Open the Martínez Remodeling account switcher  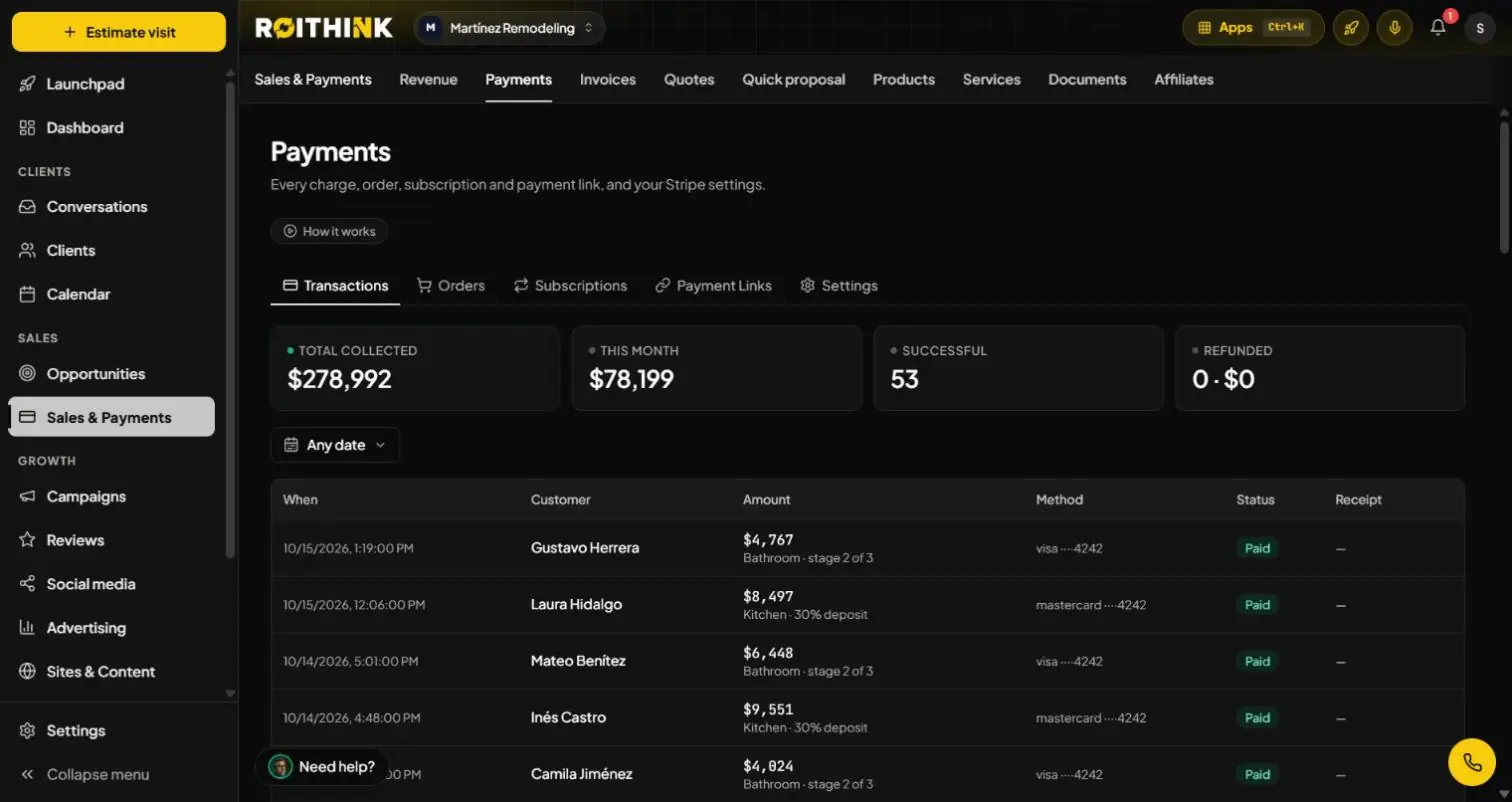click(510, 28)
